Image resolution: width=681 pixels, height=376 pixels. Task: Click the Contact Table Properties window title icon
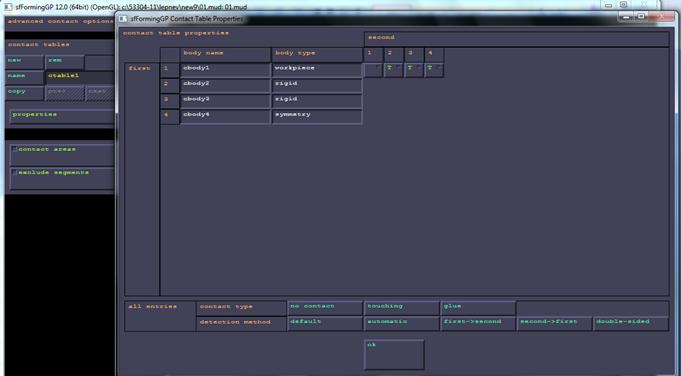[123, 19]
